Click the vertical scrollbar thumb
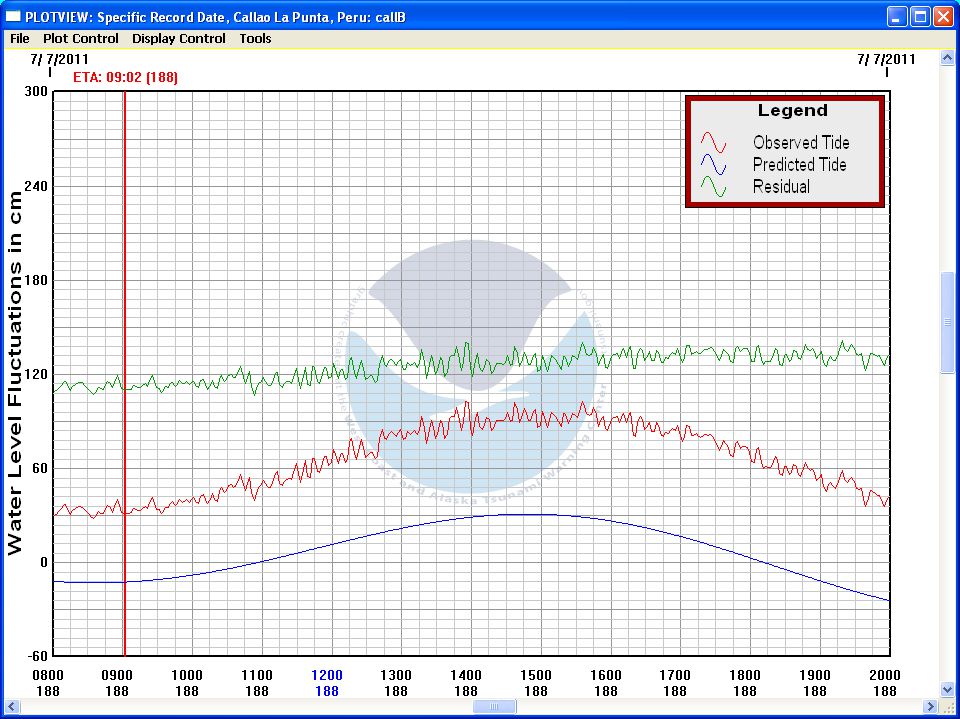Viewport: 960px width, 719px height. tap(947, 322)
